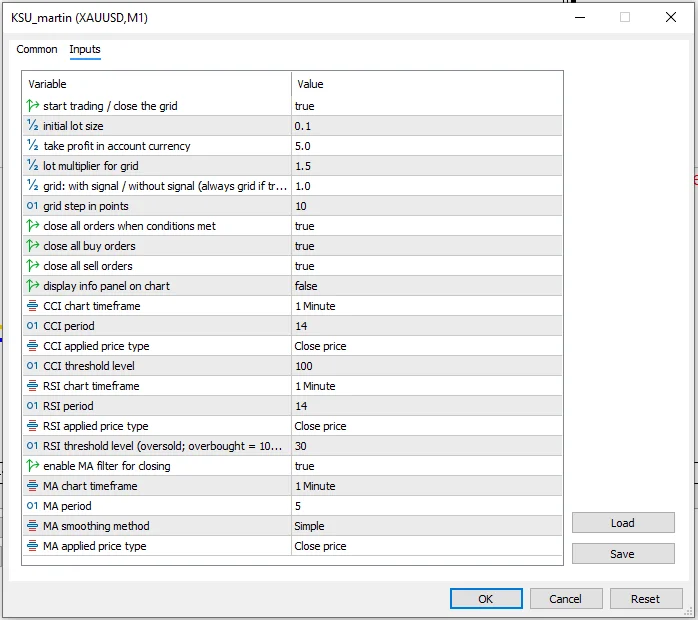The height and width of the screenshot is (620, 698).
Task: Click the integer icon beside 'grid step in points'
Action: coord(32,206)
